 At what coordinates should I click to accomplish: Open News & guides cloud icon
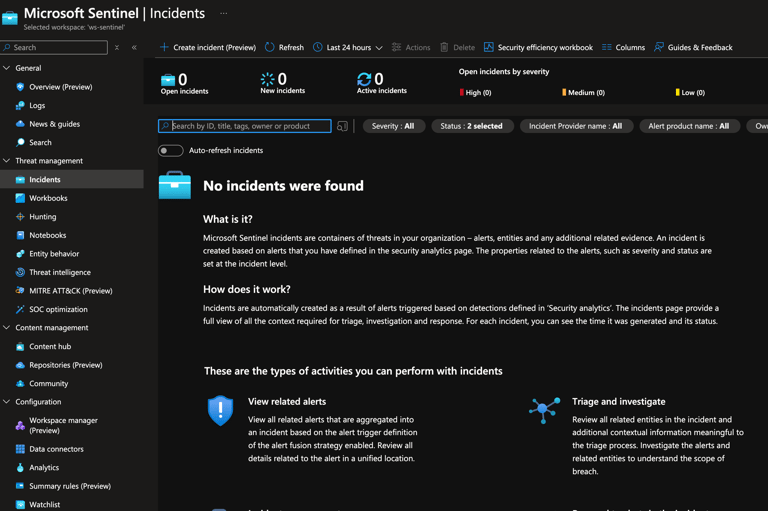[x=20, y=124]
